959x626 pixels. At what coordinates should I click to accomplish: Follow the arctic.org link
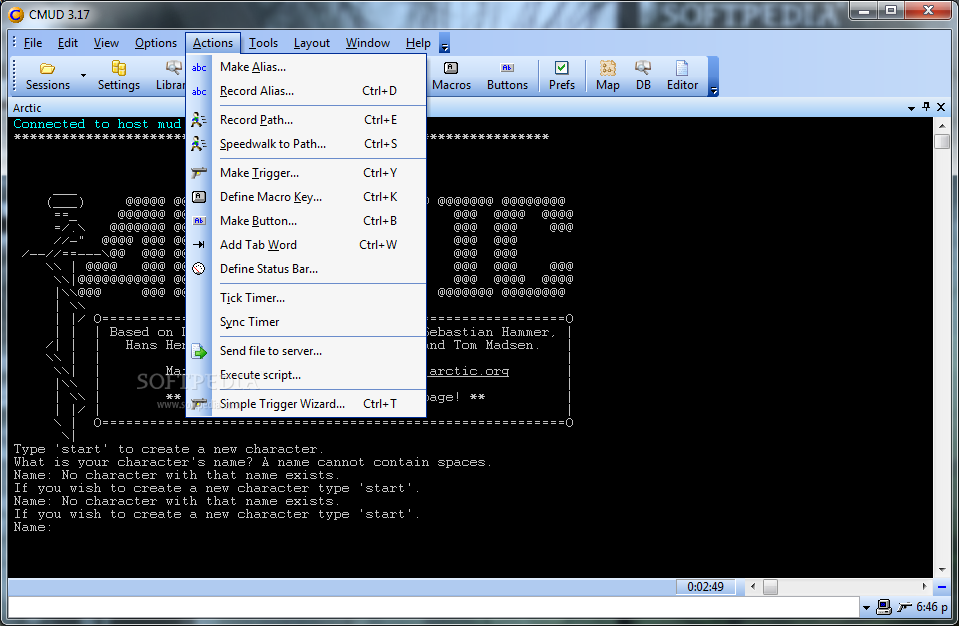click(468, 371)
